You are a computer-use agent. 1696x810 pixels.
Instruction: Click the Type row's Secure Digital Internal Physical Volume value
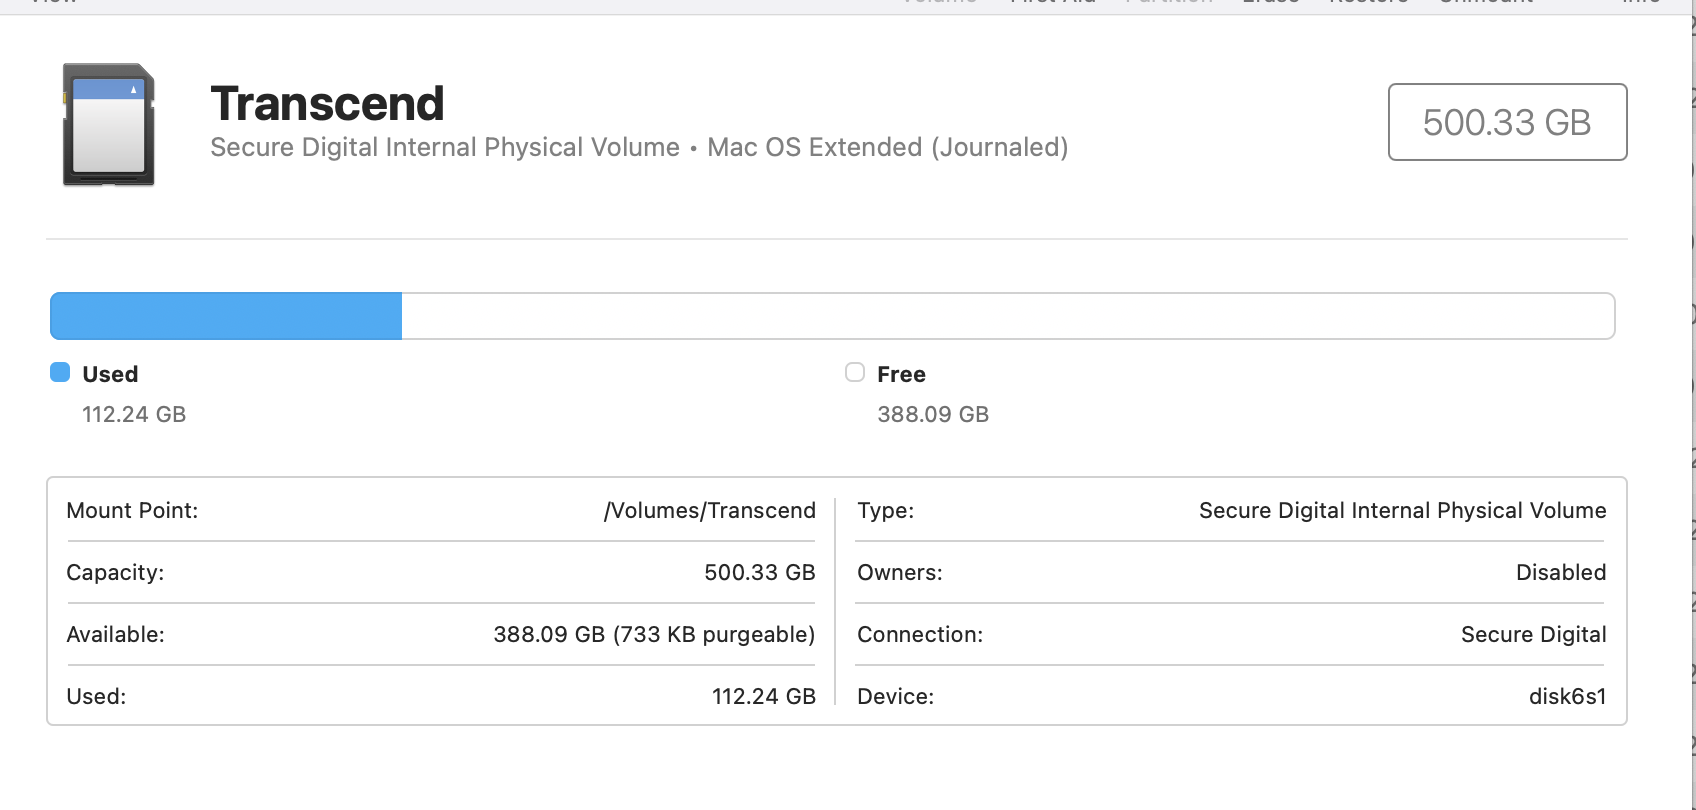[1403, 511]
